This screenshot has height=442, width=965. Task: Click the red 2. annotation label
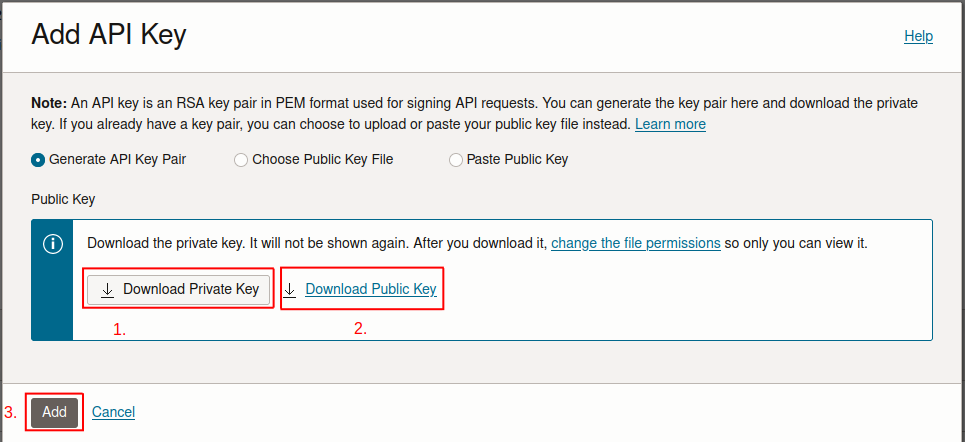pos(361,329)
